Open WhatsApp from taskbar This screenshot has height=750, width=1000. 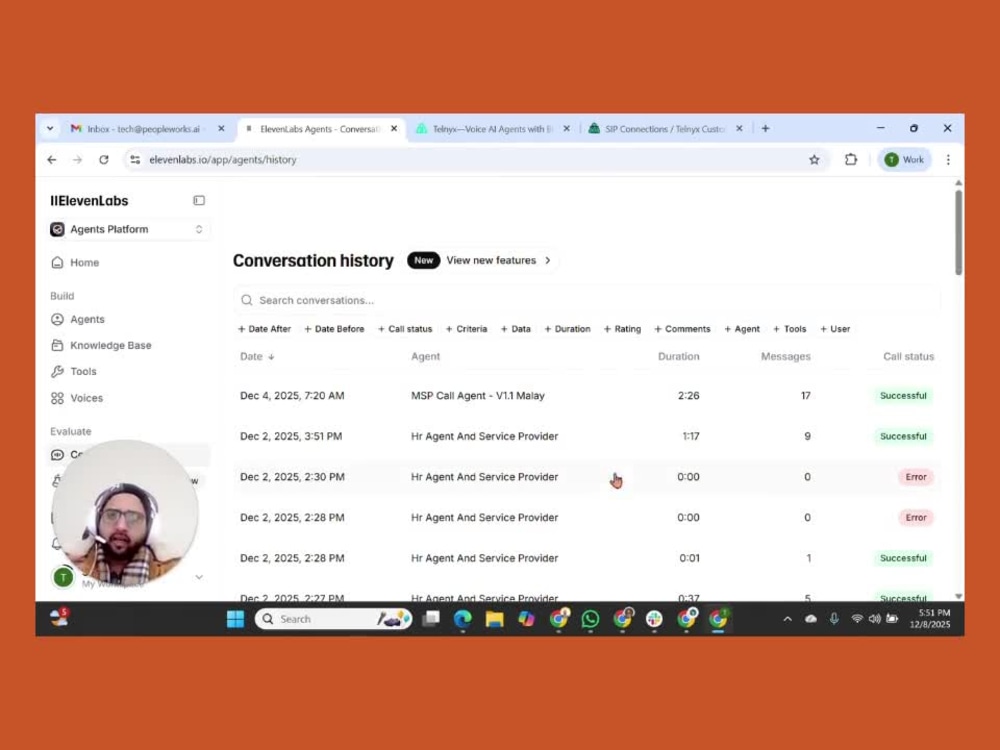[x=591, y=619]
